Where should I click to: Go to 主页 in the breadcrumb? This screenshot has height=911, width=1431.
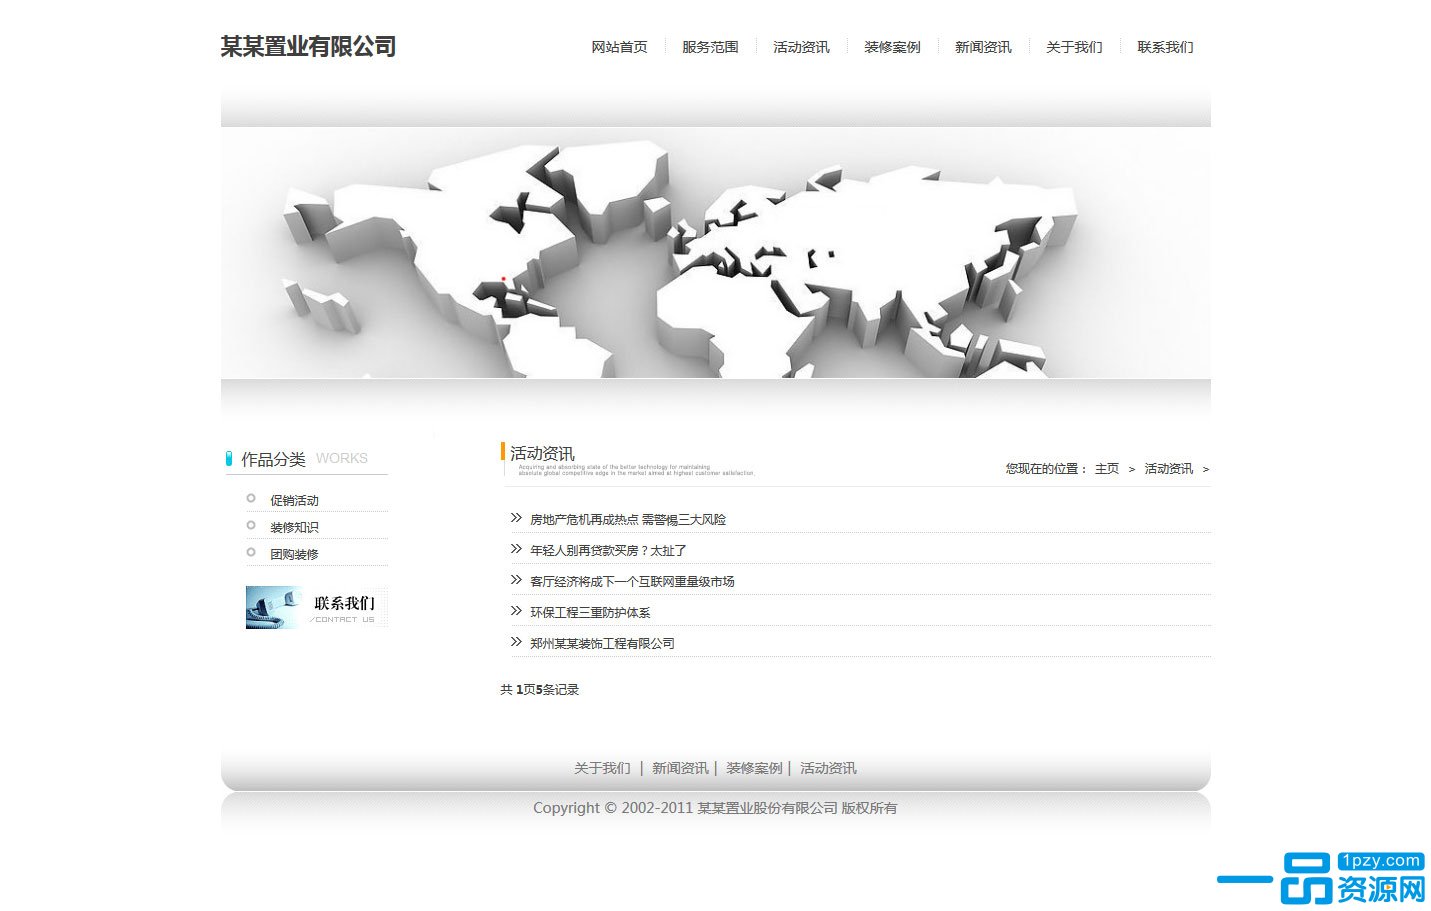pos(1107,468)
